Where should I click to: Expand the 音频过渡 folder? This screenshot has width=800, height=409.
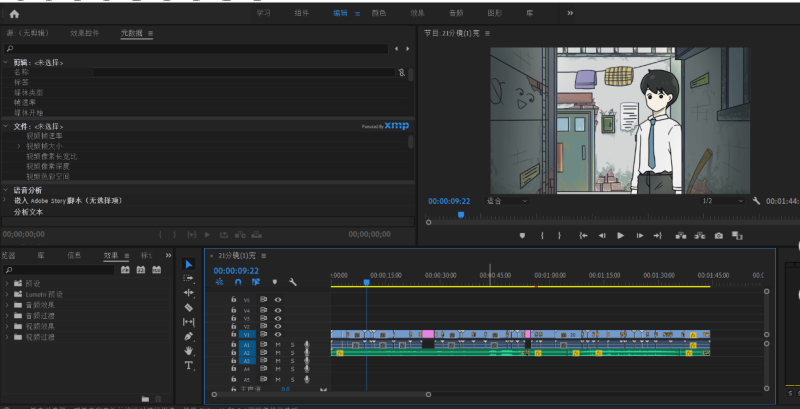coord(7,316)
